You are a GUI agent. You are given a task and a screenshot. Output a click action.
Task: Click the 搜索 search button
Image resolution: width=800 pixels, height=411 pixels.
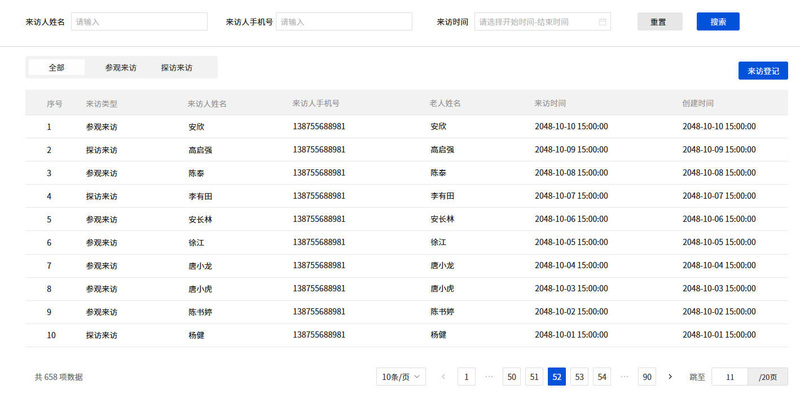click(x=718, y=21)
